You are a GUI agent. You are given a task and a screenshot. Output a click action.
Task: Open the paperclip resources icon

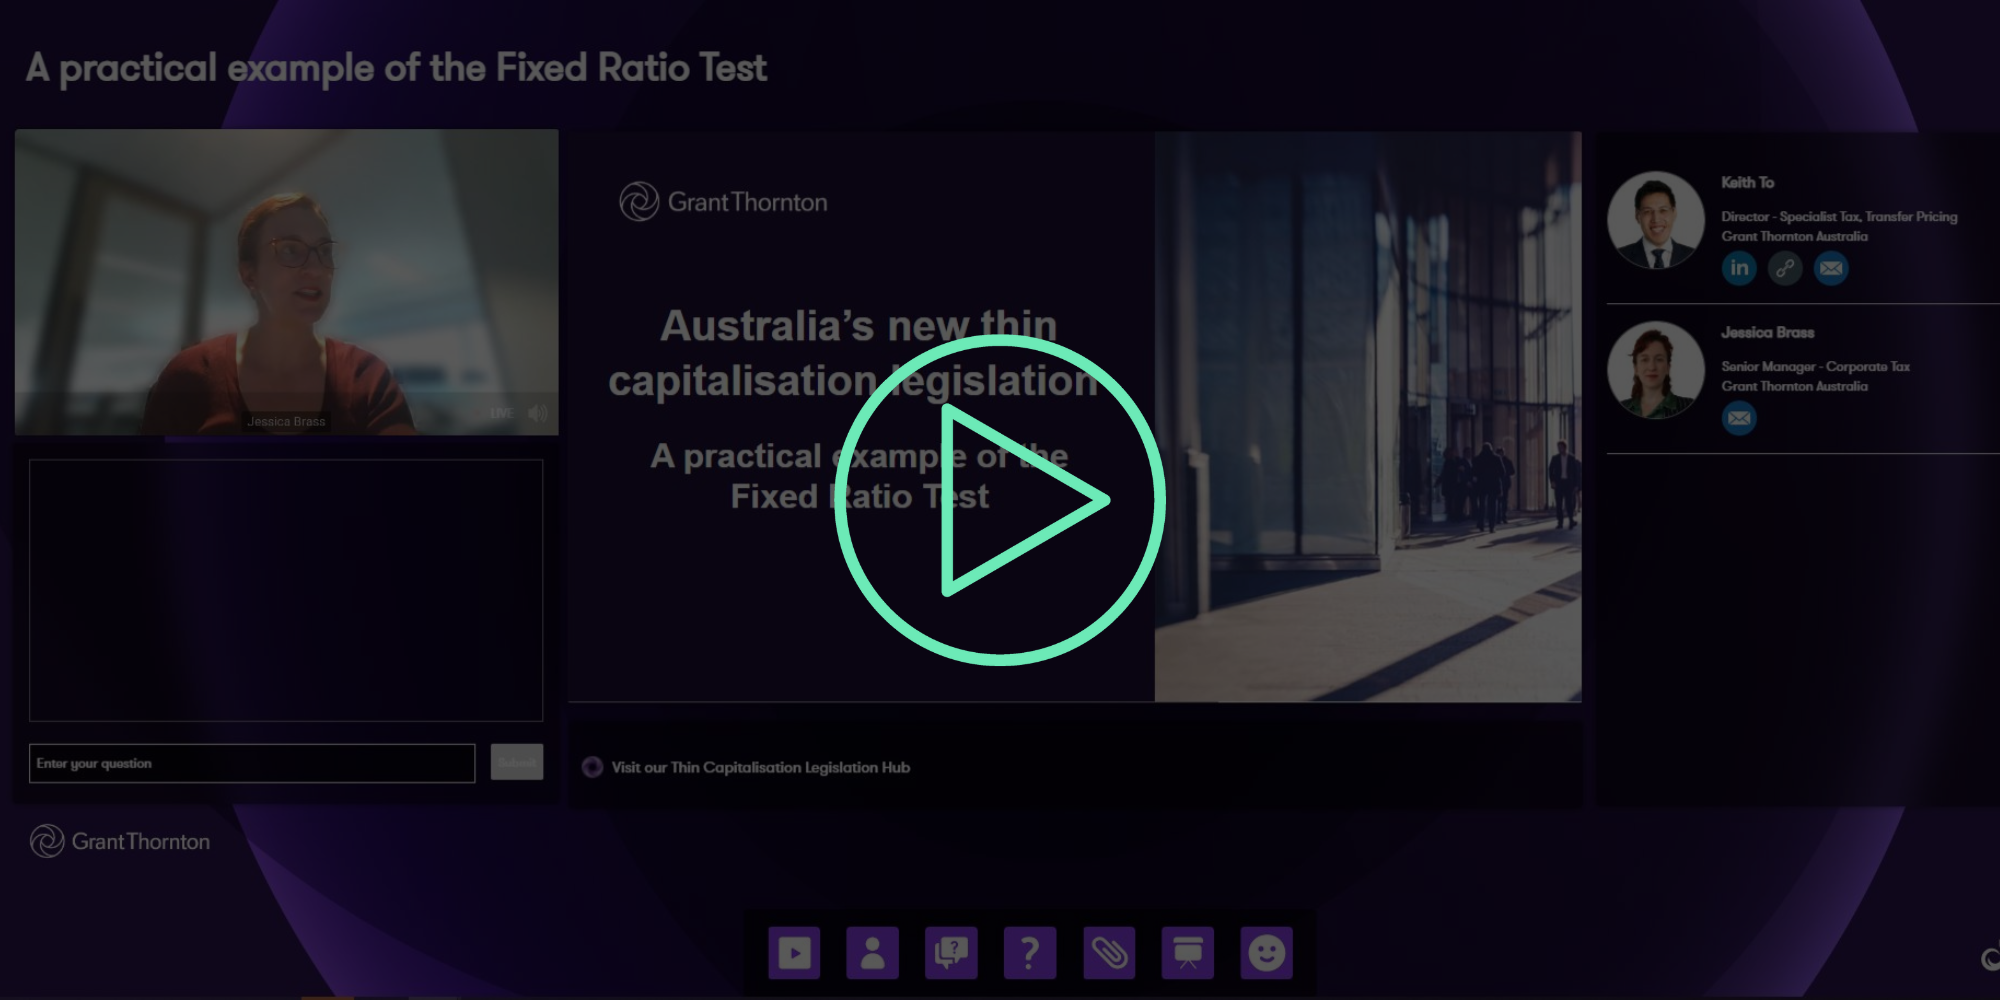1109,953
